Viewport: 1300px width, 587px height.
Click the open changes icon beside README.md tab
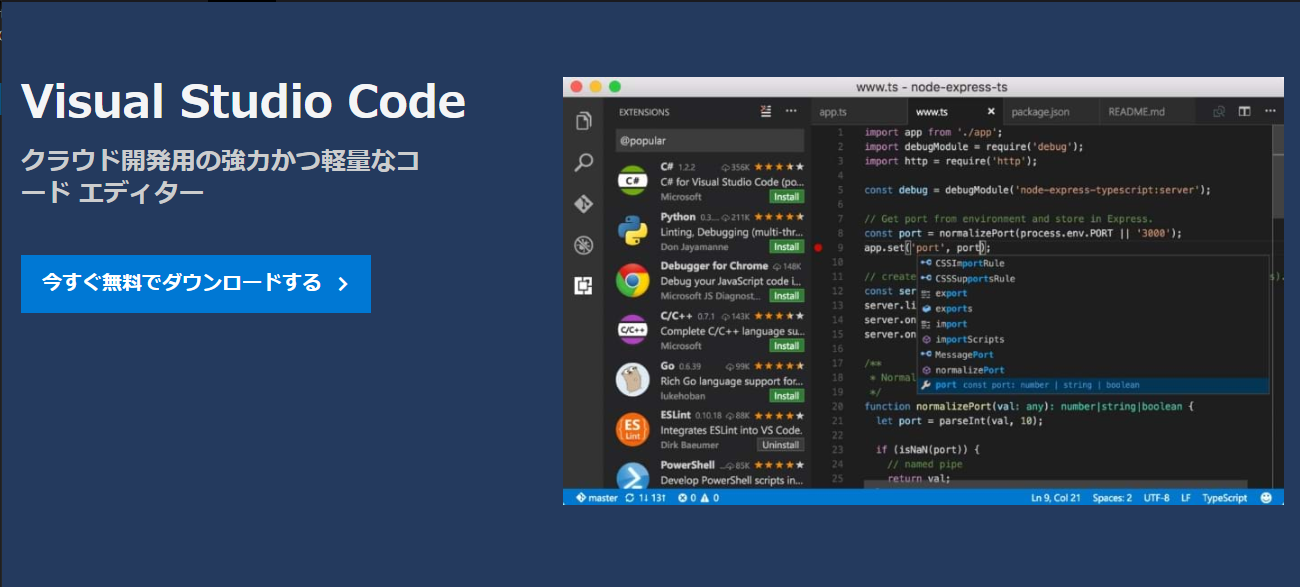[x=1219, y=112]
